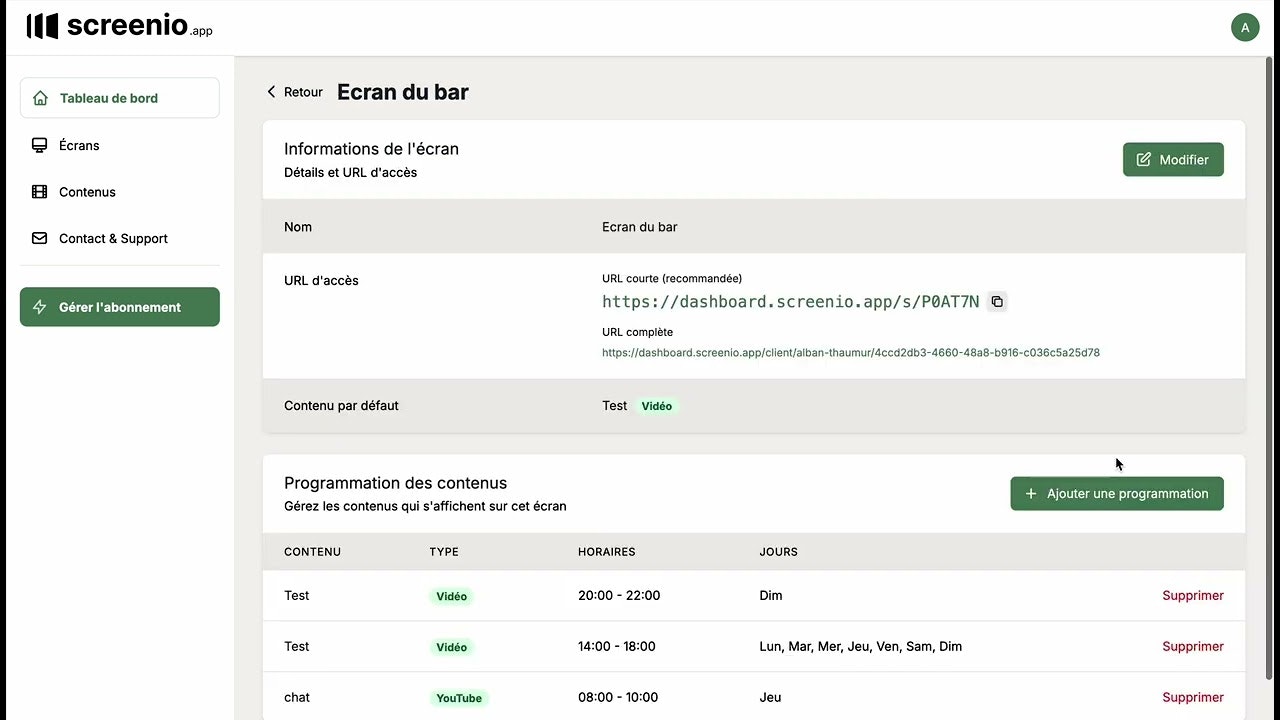Image resolution: width=1280 pixels, height=720 pixels.
Task: Click the envelope icon beside Contact & Support
Action: click(40, 238)
